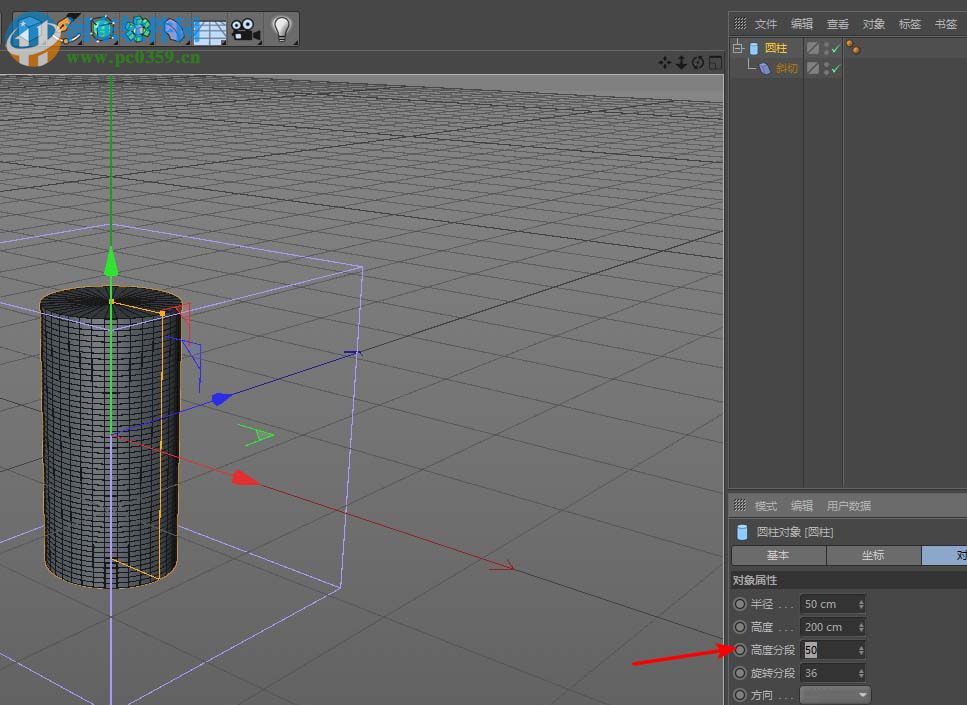This screenshot has width=967, height=705.
Task: Open the 用户数据 menu
Action: pyautogui.click(x=846, y=505)
